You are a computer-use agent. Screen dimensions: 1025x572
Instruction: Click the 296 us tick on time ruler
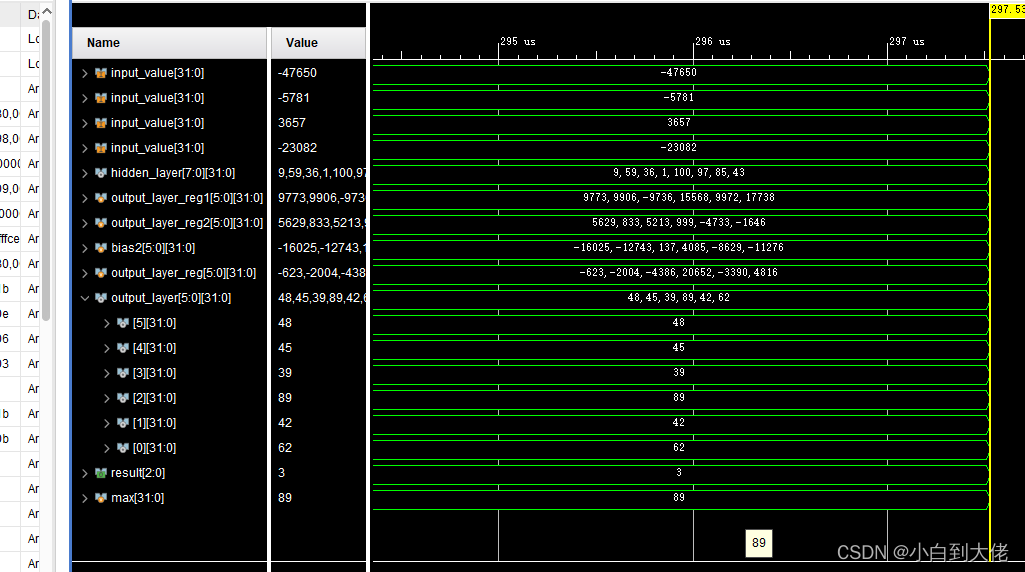[x=713, y=42]
